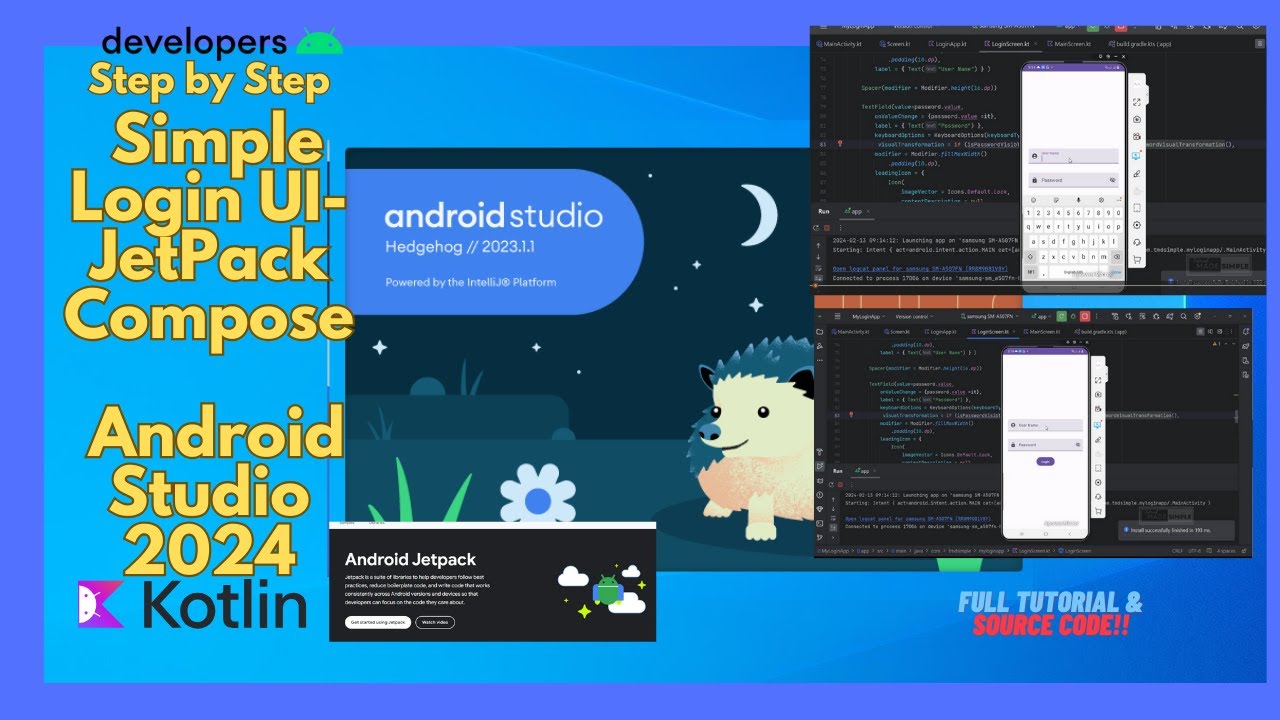
Task: Click 'Install successfully finished' notification in lower IDE
Action: click(1177, 530)
